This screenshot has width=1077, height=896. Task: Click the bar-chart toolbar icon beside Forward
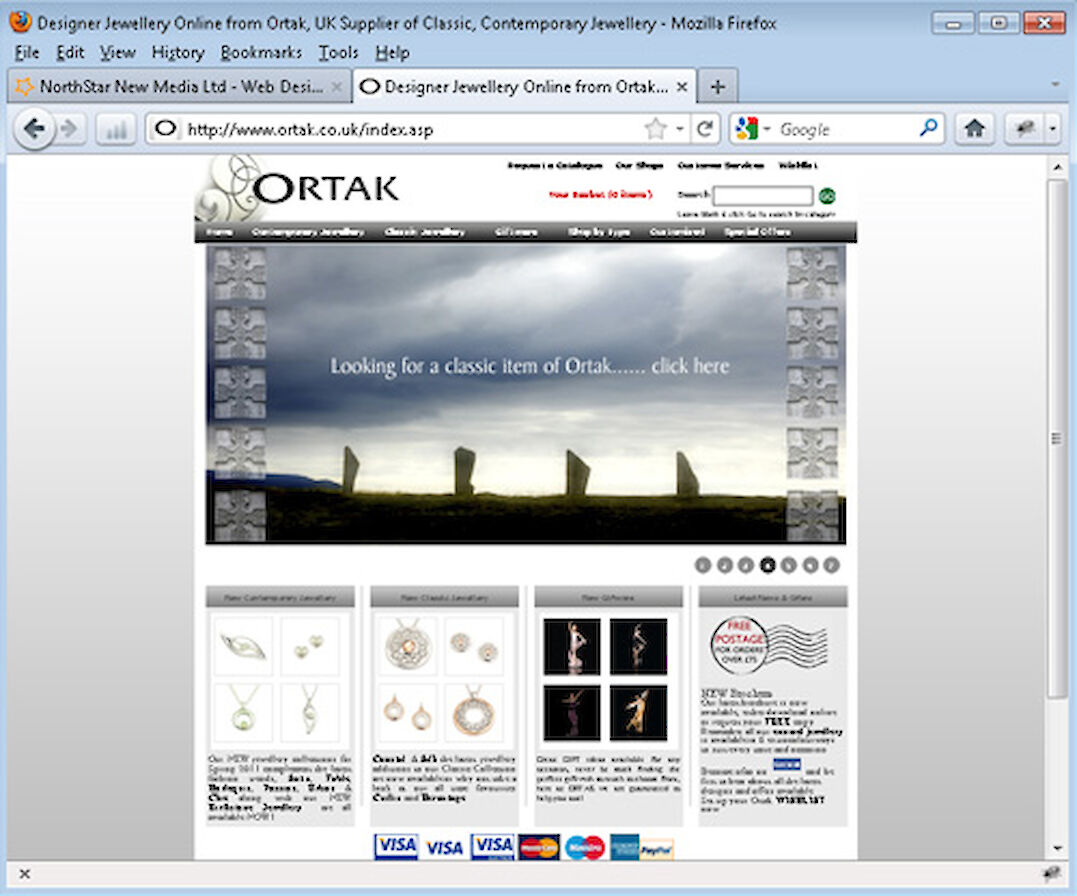tap(115, 129)
